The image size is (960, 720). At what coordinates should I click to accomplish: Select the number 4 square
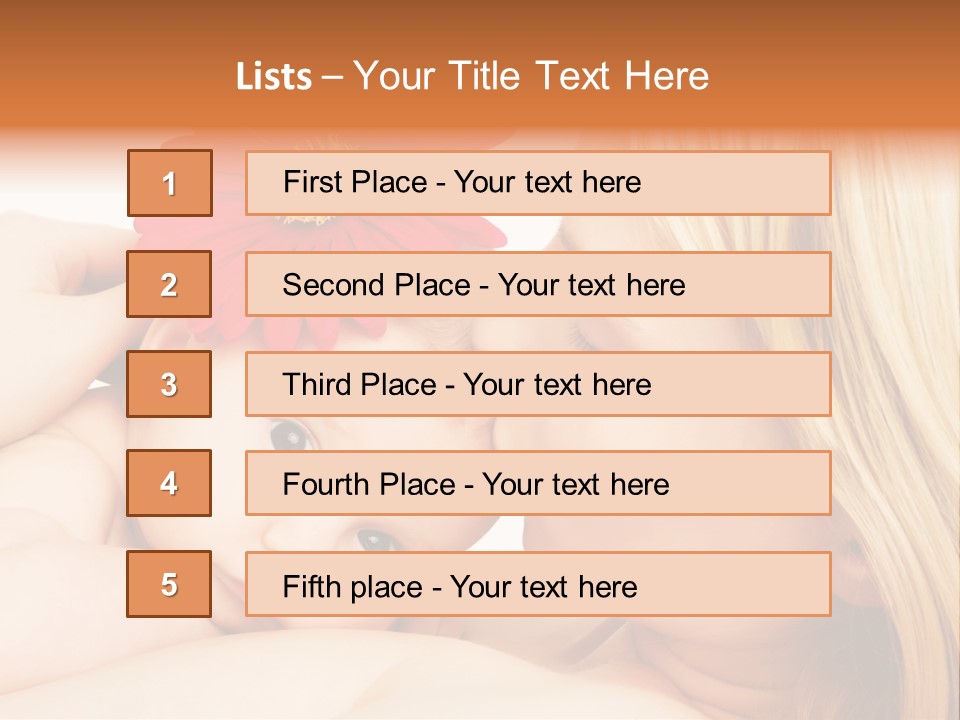pos(169,483)
